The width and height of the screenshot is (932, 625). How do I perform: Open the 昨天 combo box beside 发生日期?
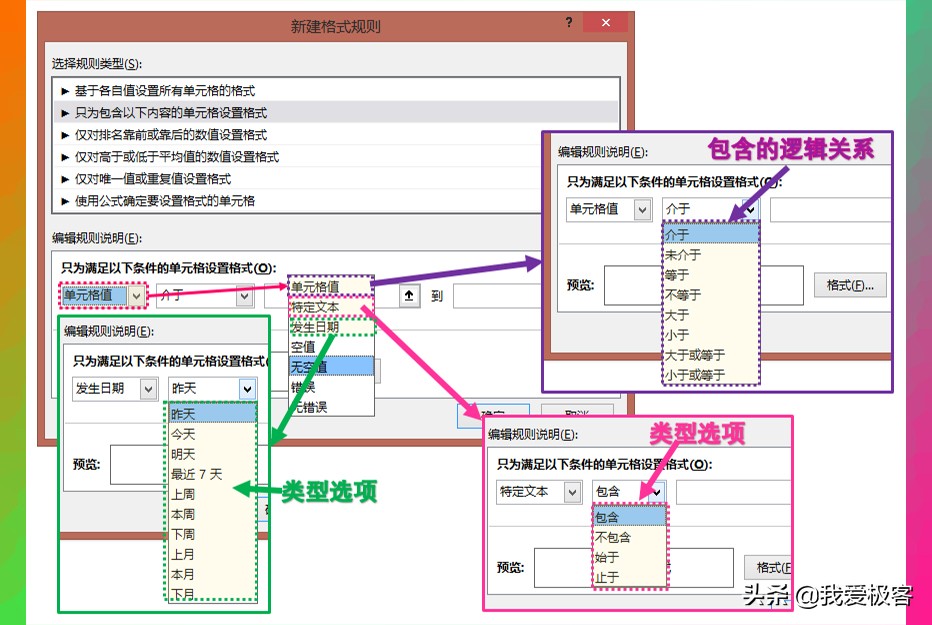(x=212, y=389)
